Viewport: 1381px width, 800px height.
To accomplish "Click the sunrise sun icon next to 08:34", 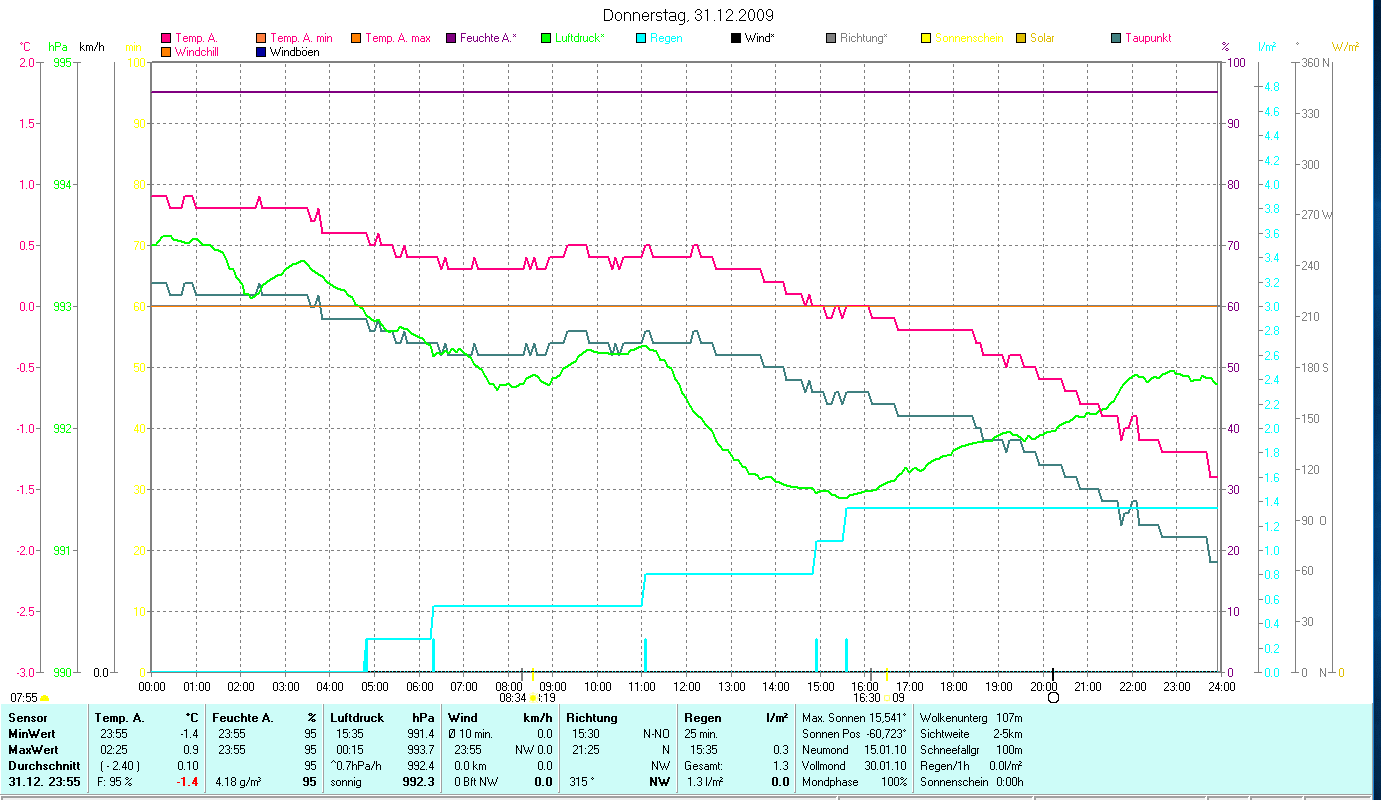I will click(x=532, y=698).
